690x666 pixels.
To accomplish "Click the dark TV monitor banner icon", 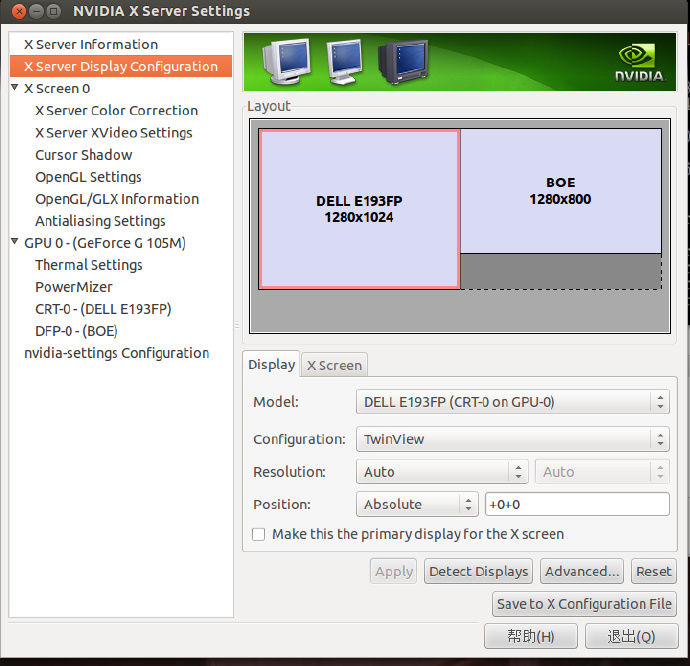I will point(403,62).
